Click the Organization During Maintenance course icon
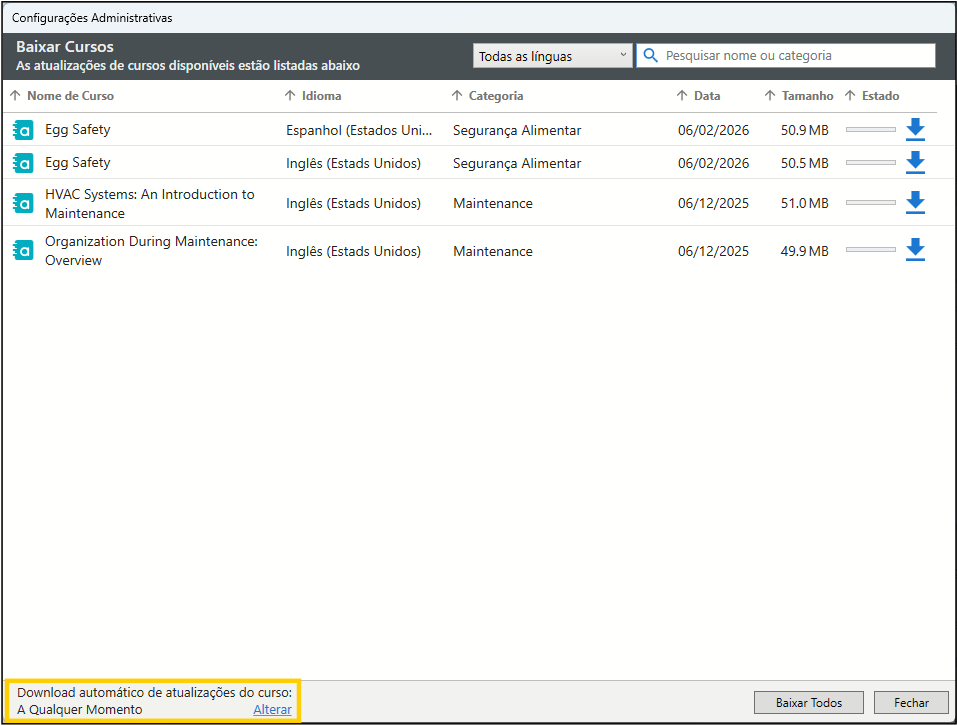The height and width of the screenshot is (725, 957). [24, 251]
